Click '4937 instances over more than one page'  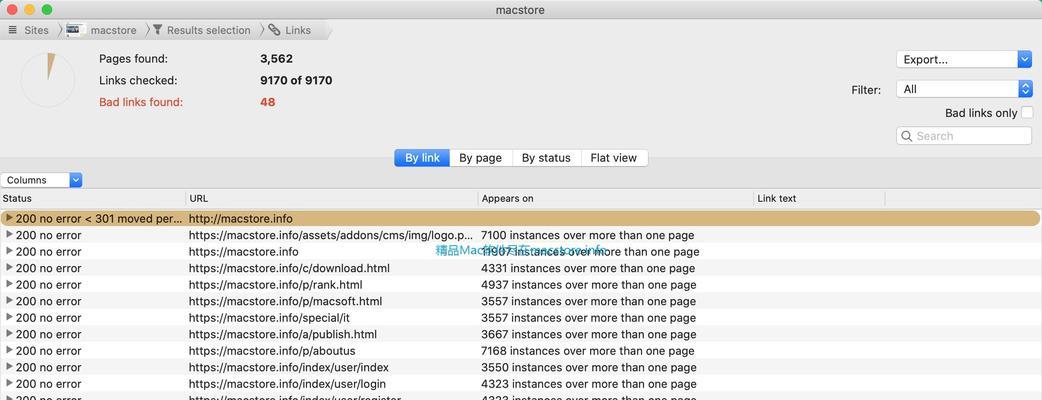(x=589, y=285)
